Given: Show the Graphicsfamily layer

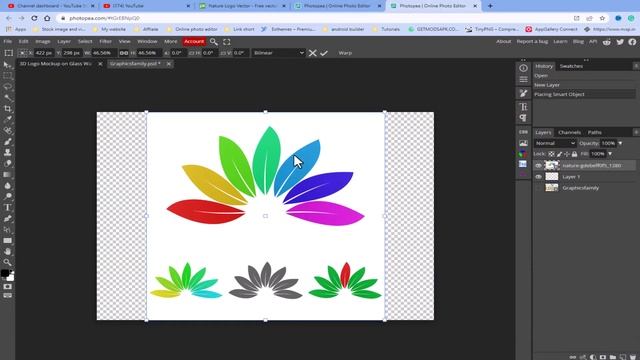Looking at the screenshot, I should point(538,188).
